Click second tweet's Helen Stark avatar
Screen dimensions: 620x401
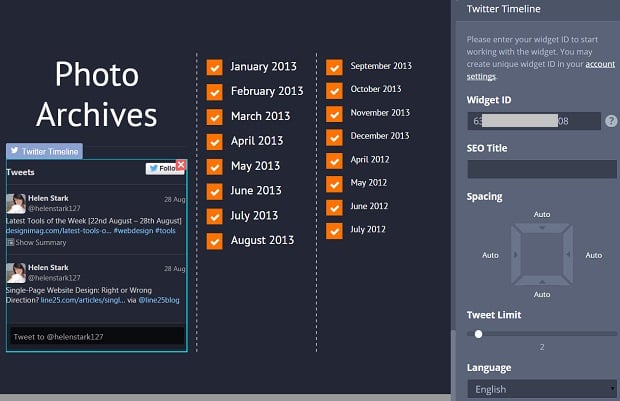coord(16,273)
